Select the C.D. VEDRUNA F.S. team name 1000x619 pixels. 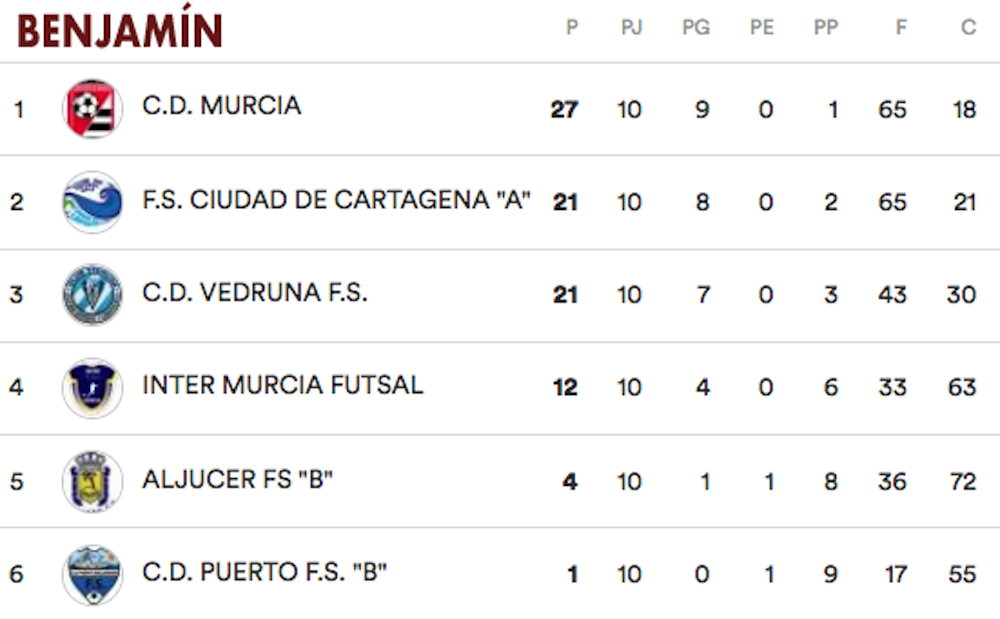click(254, 293)
